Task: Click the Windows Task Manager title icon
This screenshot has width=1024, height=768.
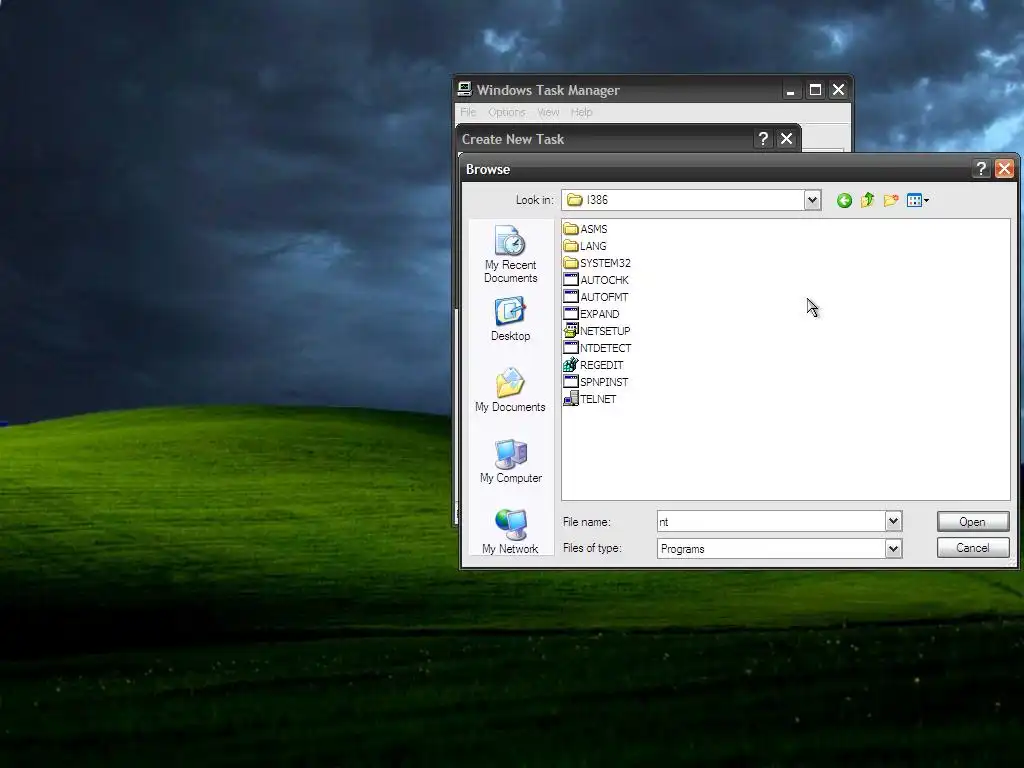Action: click(464, 89)
